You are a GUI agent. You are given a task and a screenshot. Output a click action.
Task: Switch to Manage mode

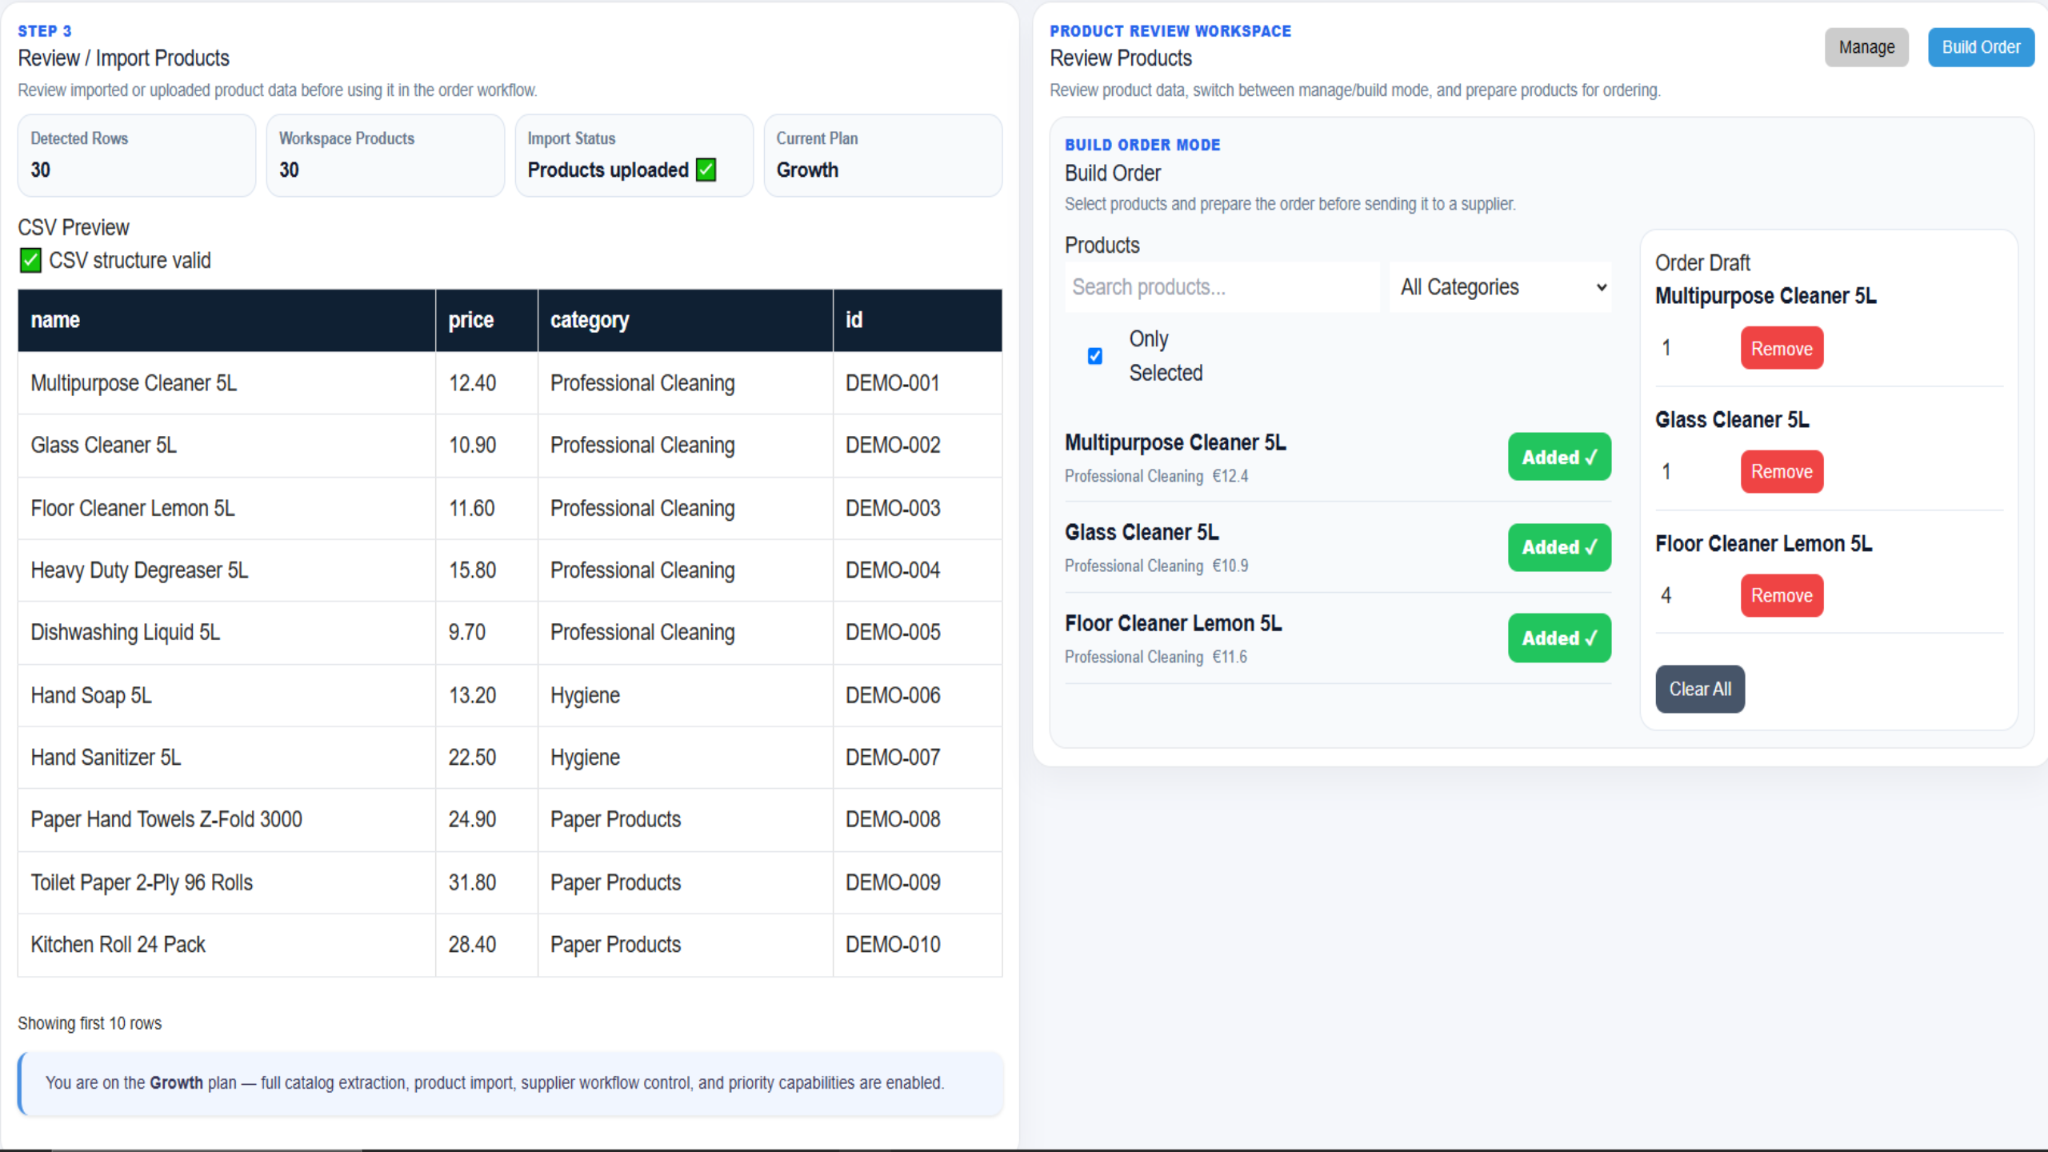click(1866, 47)
